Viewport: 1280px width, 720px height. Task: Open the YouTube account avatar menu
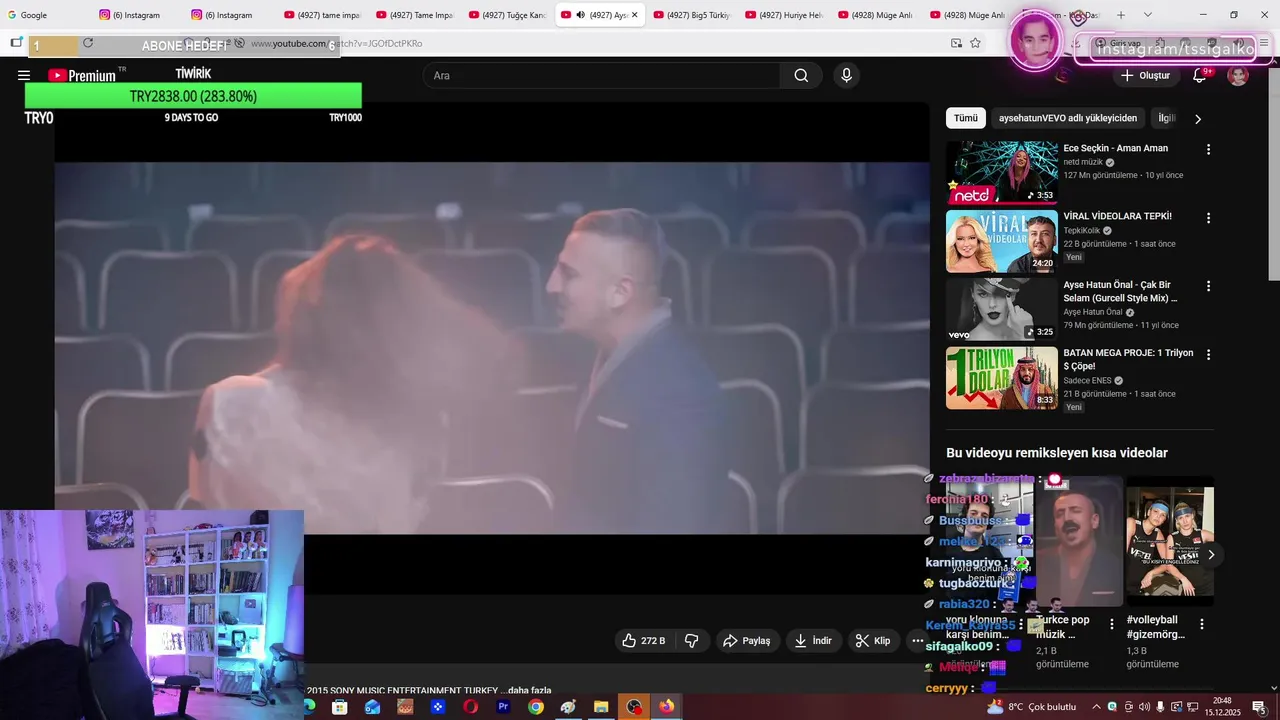1238,76
